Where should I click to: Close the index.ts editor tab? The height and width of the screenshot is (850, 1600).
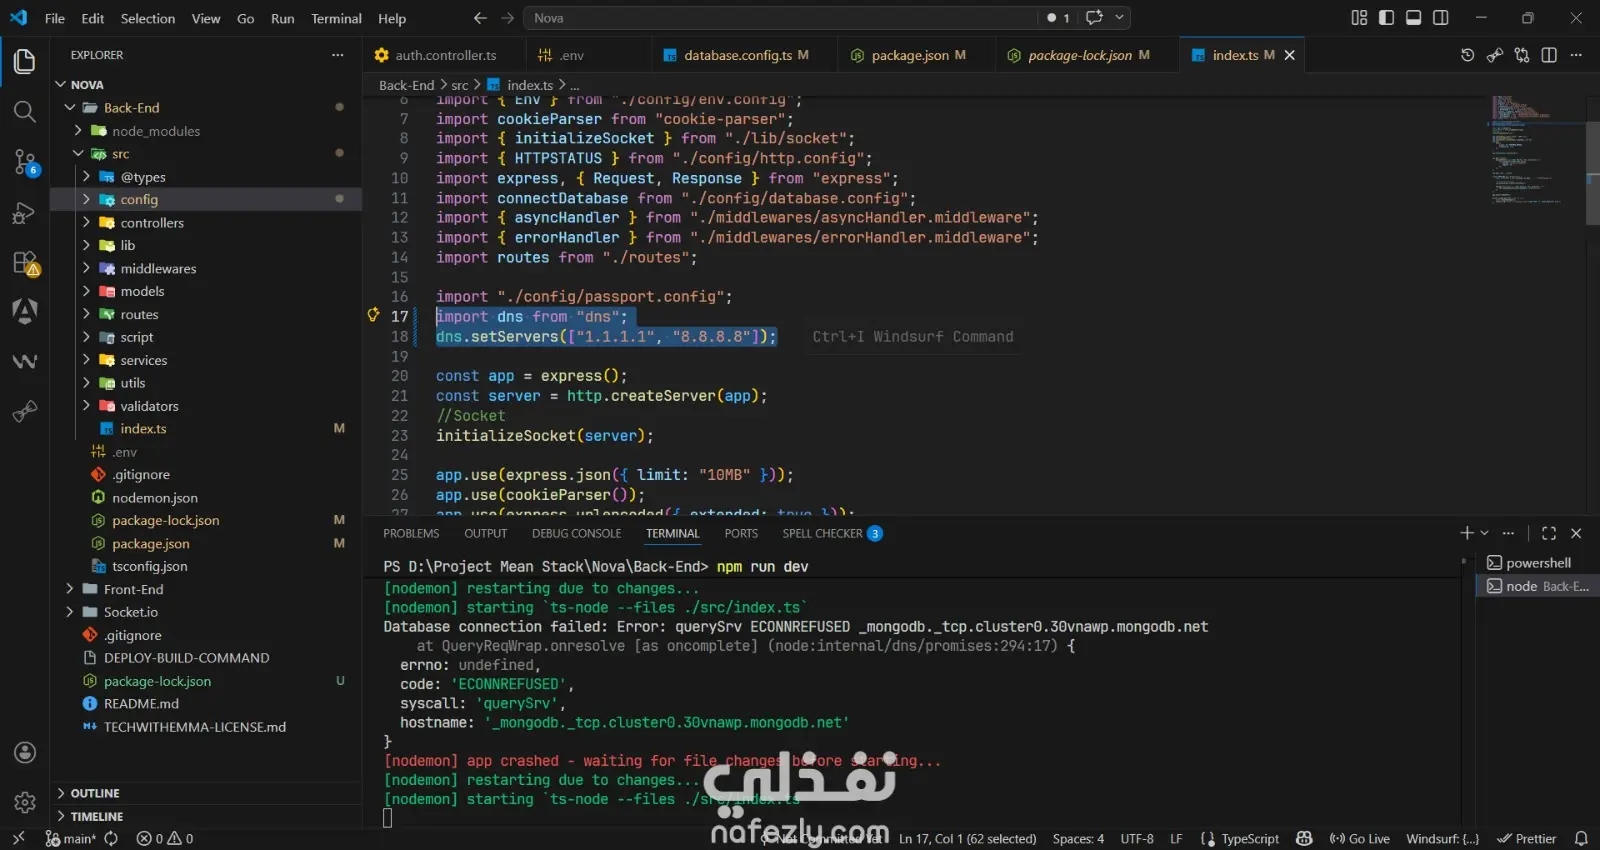[1290, 55]
